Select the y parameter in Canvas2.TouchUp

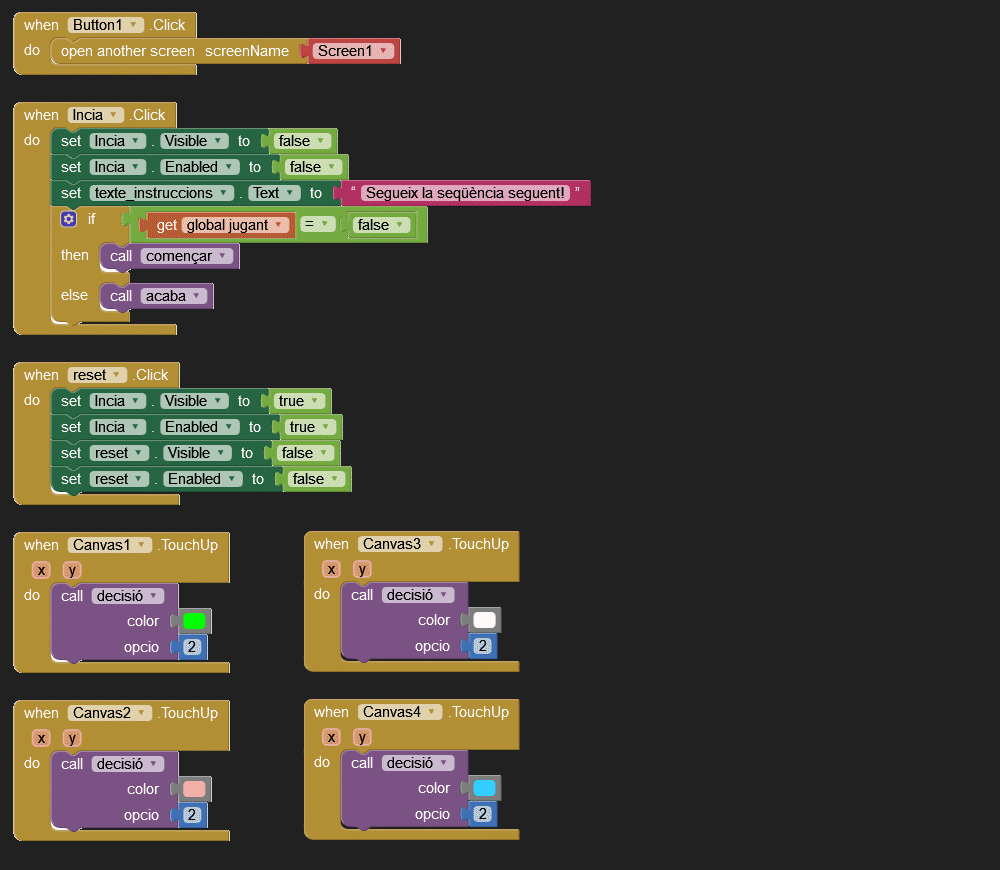pos(72,738)
